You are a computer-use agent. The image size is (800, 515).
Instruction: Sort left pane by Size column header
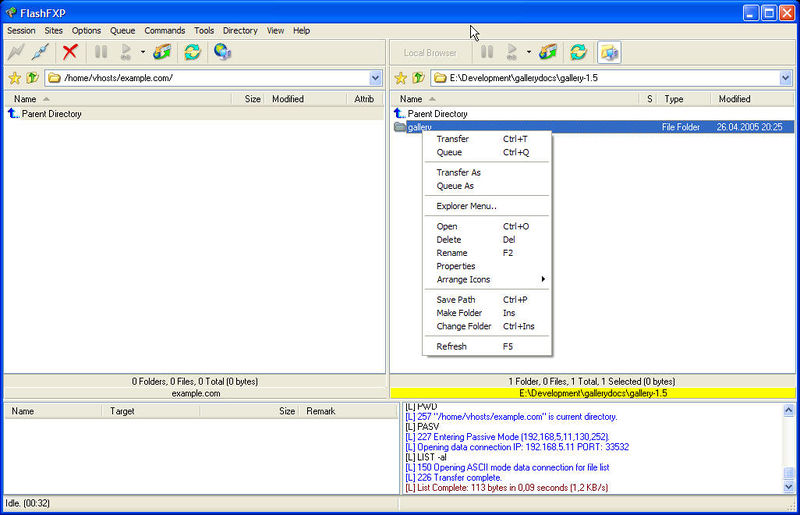click(247, 99)
